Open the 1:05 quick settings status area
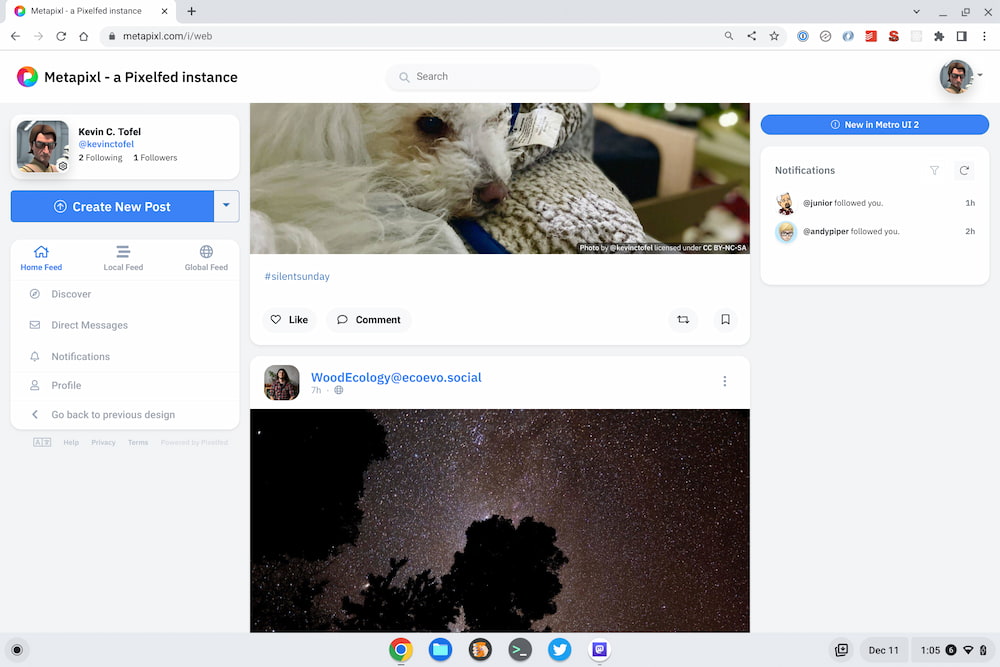The width and height of the screenshot is (1000, 667). click(953, 650)
